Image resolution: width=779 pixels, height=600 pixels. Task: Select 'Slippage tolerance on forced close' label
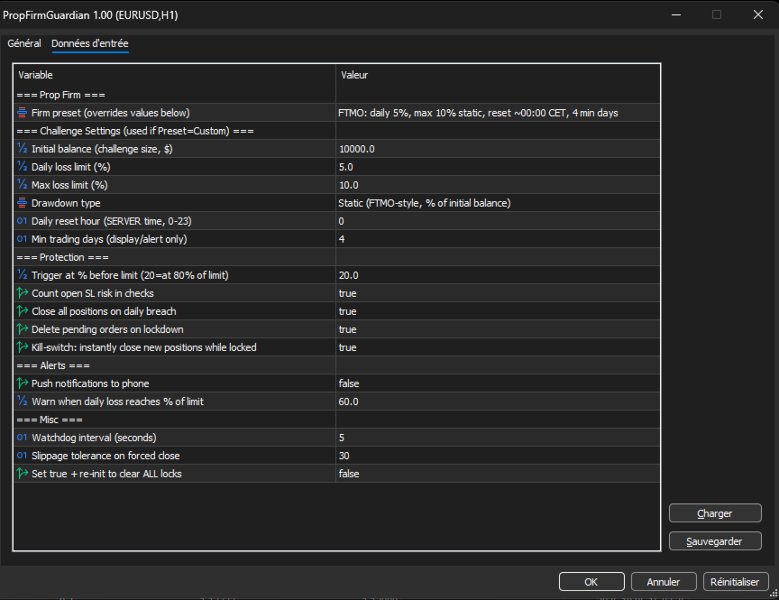coord(105,455)
